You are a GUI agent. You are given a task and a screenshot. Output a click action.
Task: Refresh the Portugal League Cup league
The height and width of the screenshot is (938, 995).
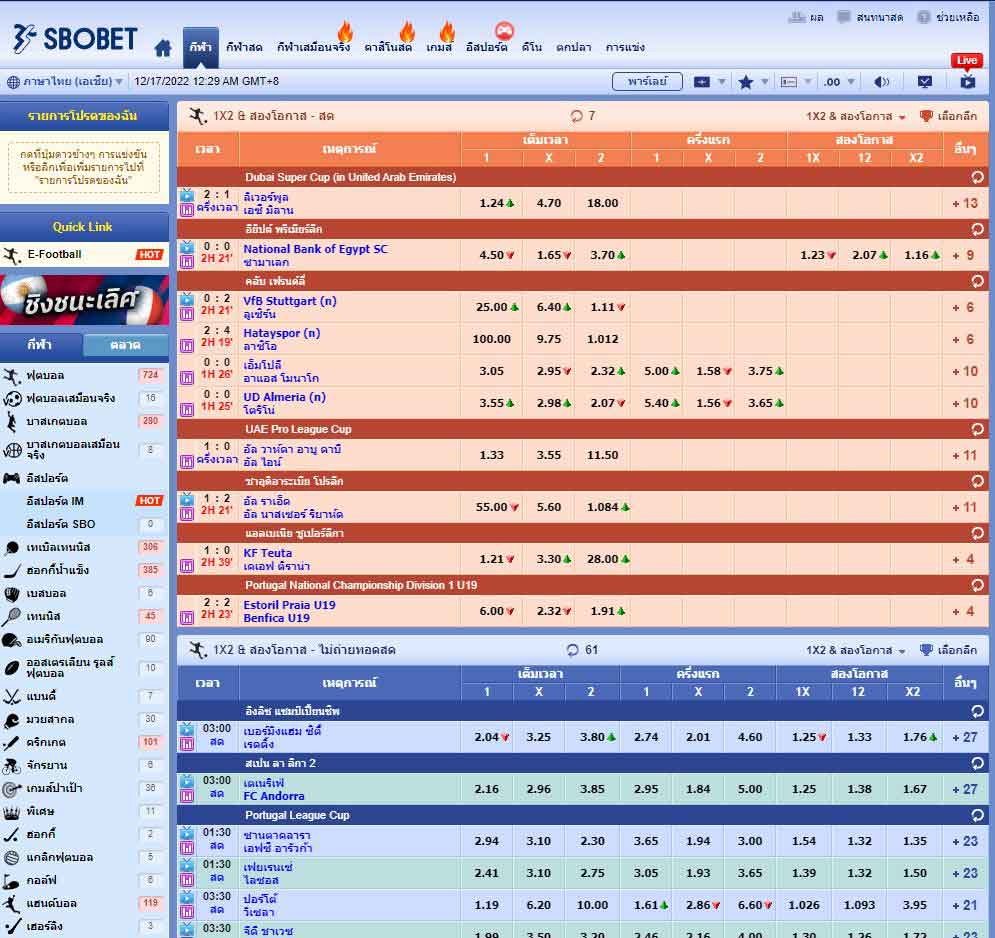click(x=977, y=815)
